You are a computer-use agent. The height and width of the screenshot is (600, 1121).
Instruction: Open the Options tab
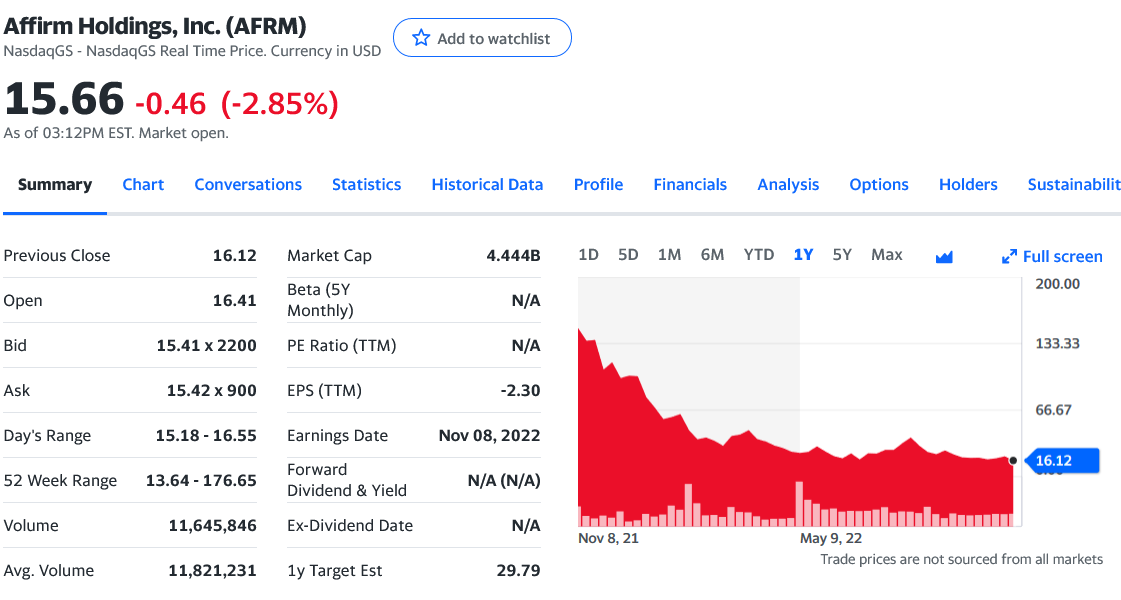coord(879,185)
